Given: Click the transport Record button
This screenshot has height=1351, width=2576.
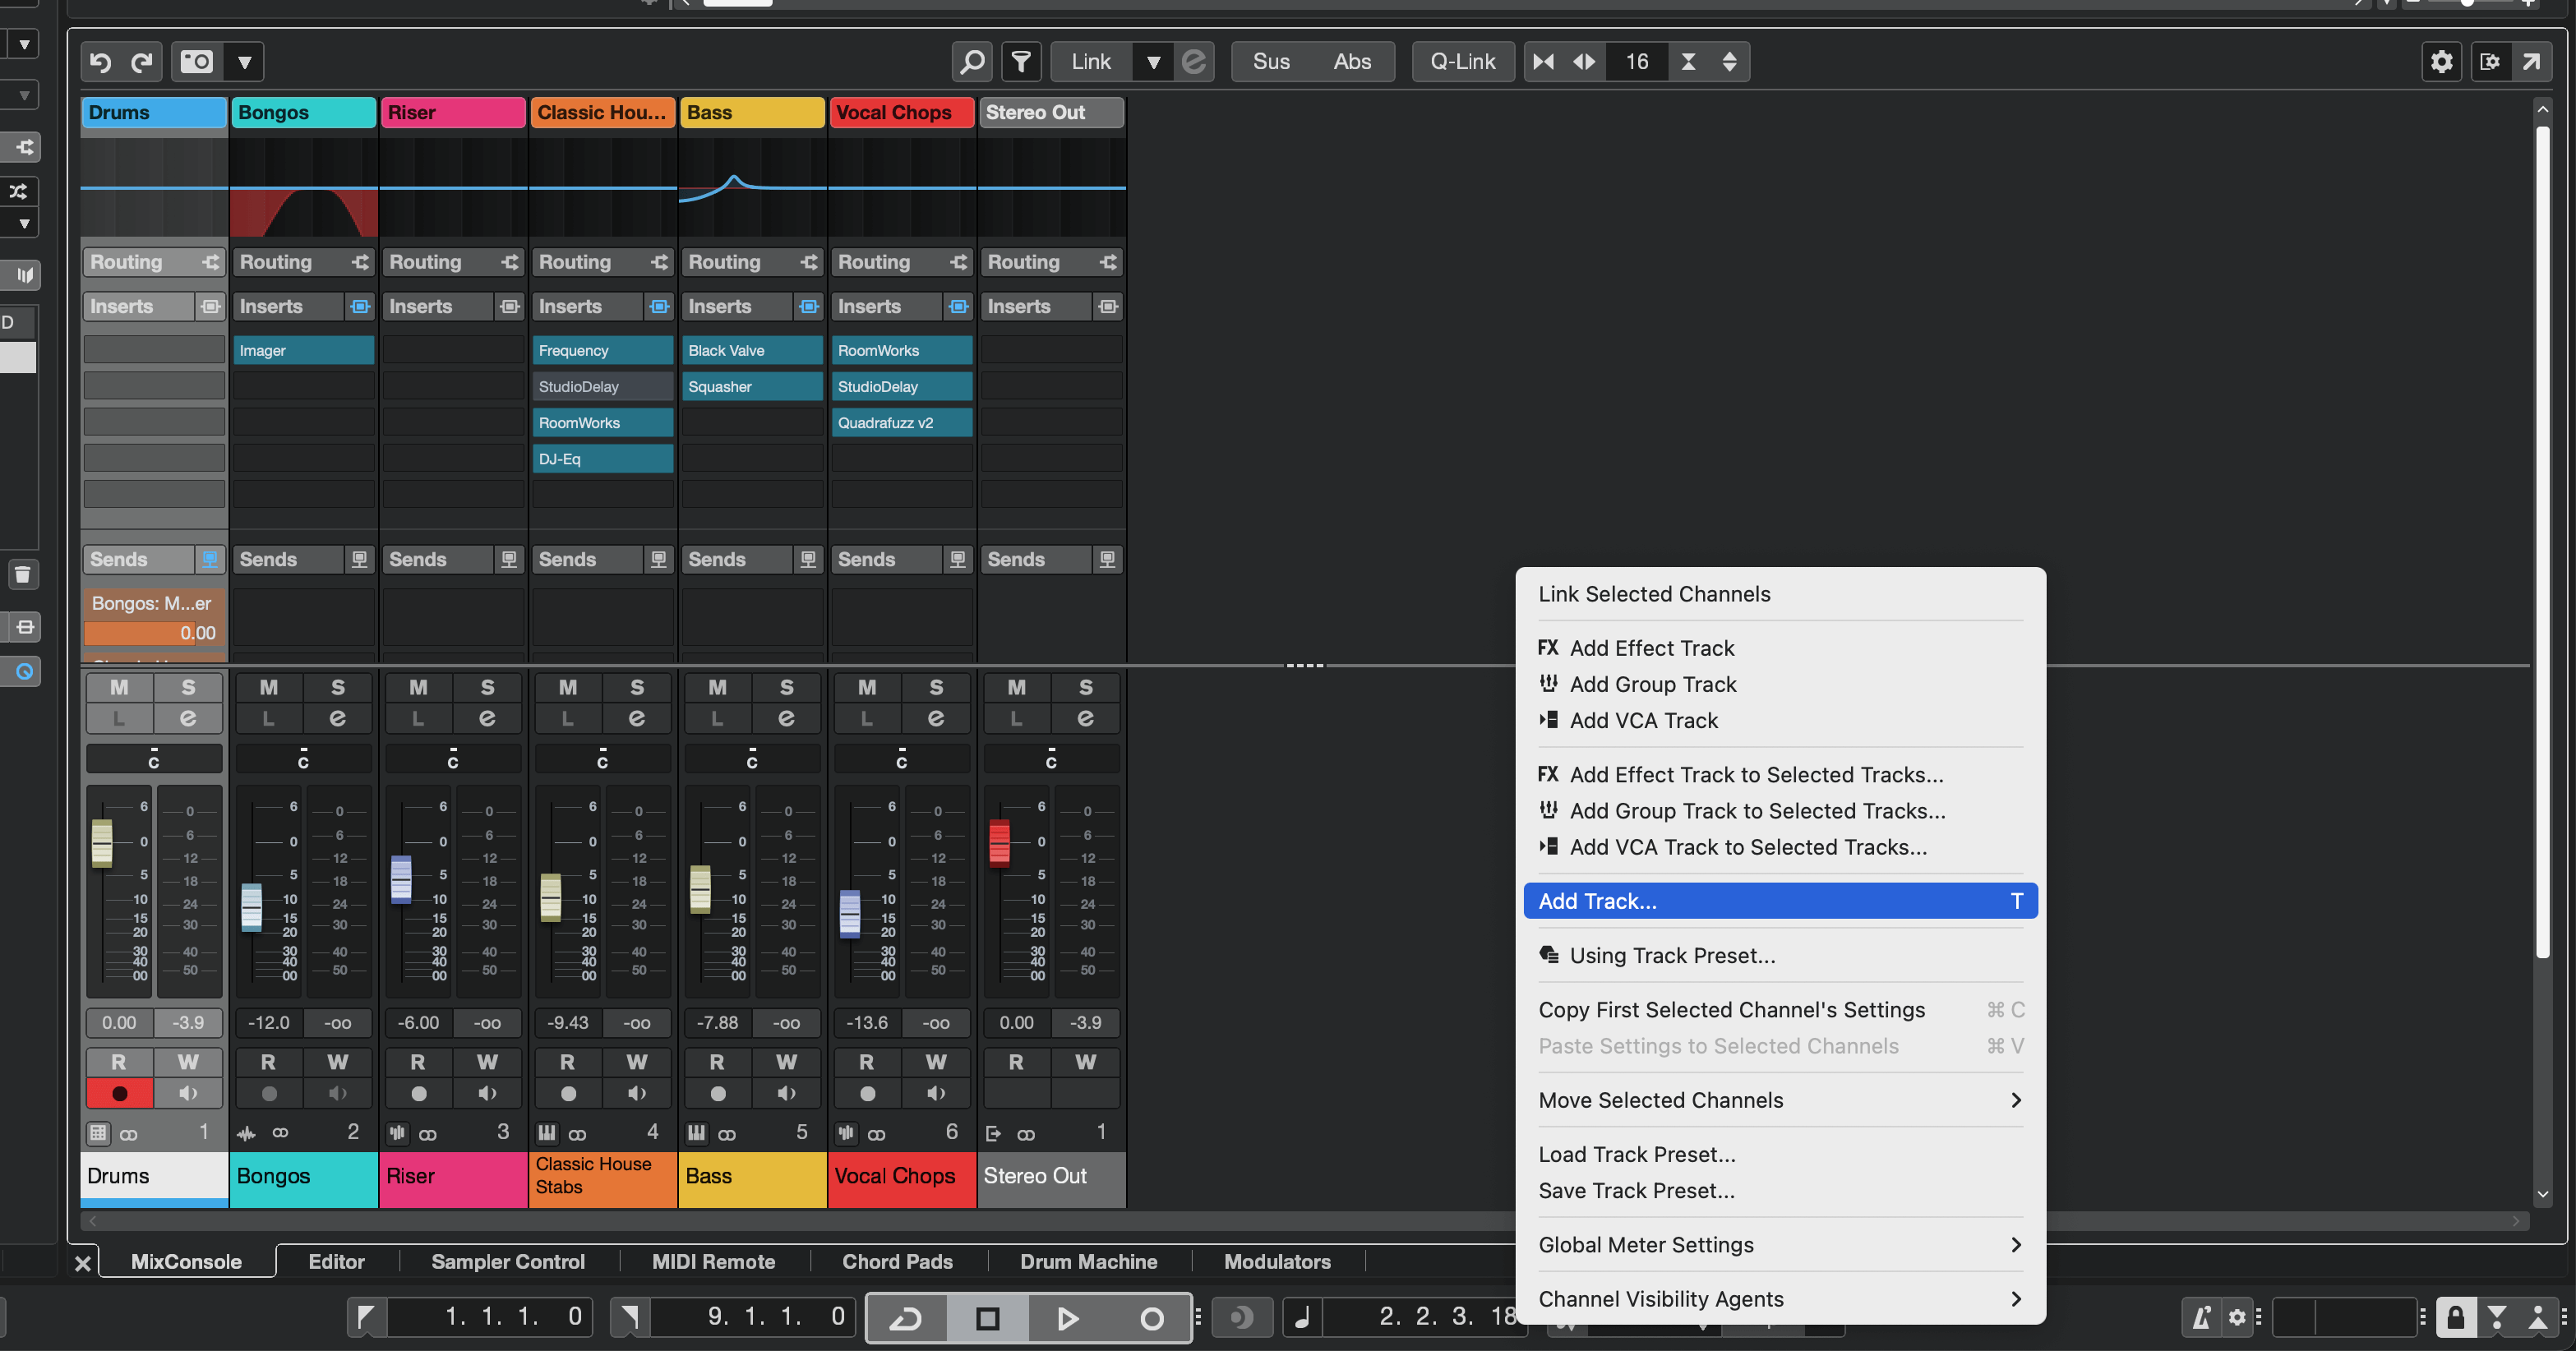Looking at the screenshot, I should pyautogui.click(x=1151, y=1319).
